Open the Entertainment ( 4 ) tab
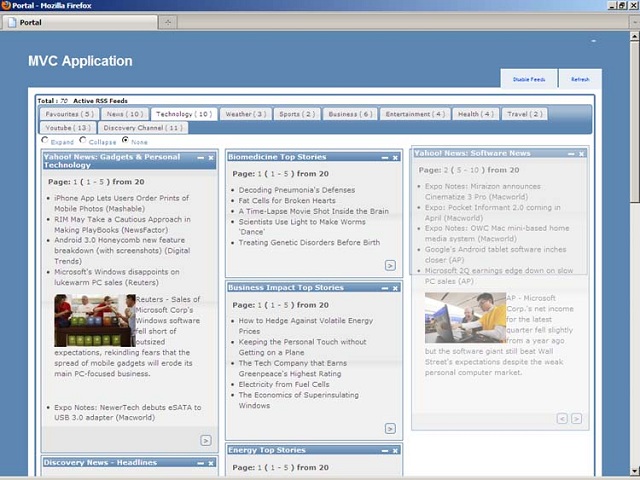This screenshot has height=480, width=640. [x=415, y=114]
